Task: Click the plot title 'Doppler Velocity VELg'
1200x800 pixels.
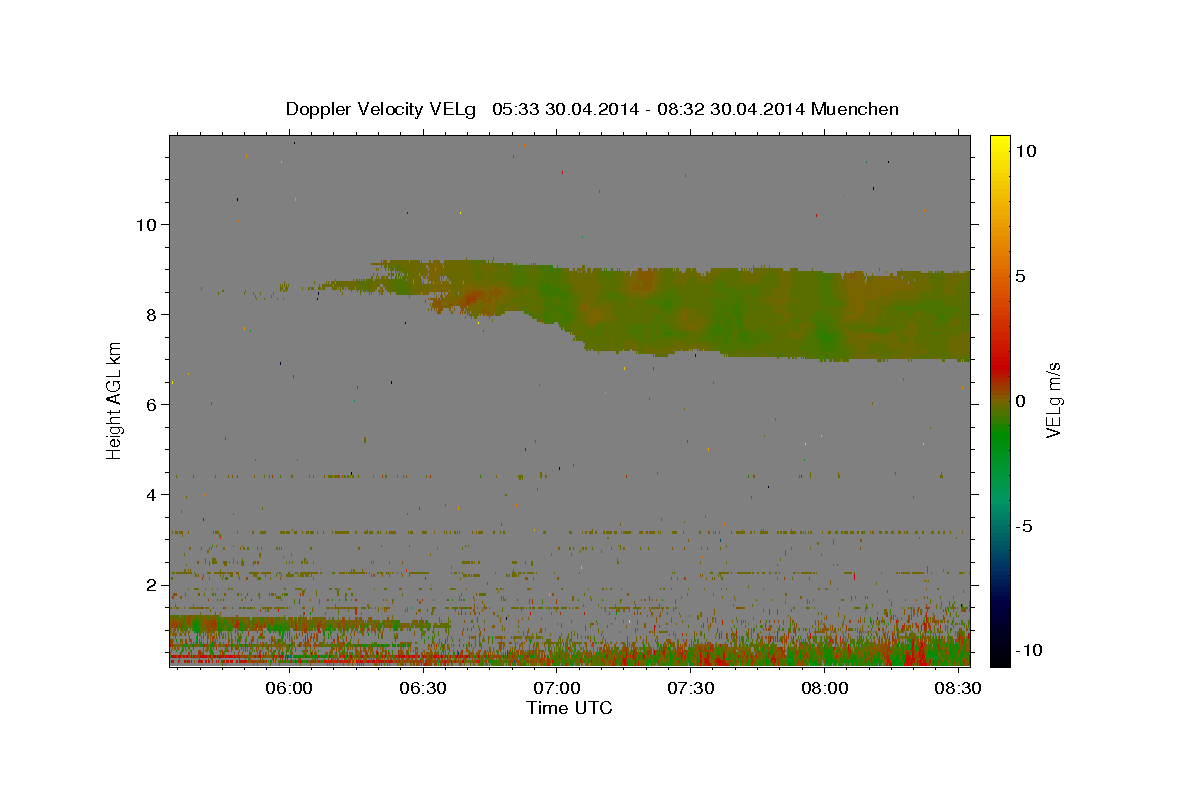Action: coord(383,109)
